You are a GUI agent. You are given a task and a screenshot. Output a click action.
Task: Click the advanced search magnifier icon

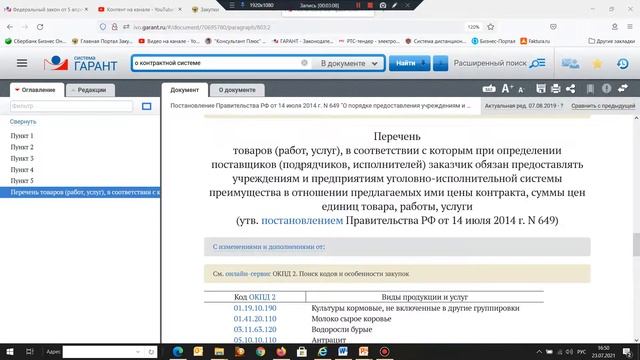point(538,63)
